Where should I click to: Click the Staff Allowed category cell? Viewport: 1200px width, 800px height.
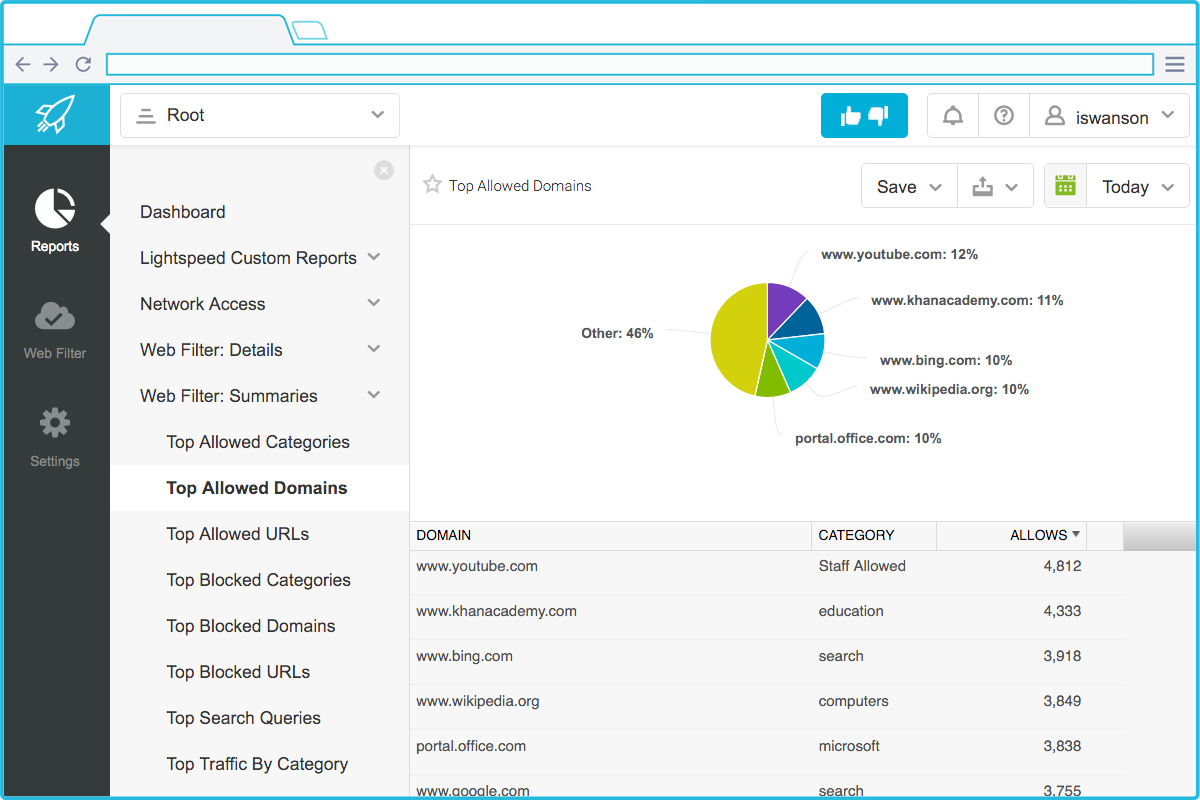pyautogui.click(x=862, y=566)
